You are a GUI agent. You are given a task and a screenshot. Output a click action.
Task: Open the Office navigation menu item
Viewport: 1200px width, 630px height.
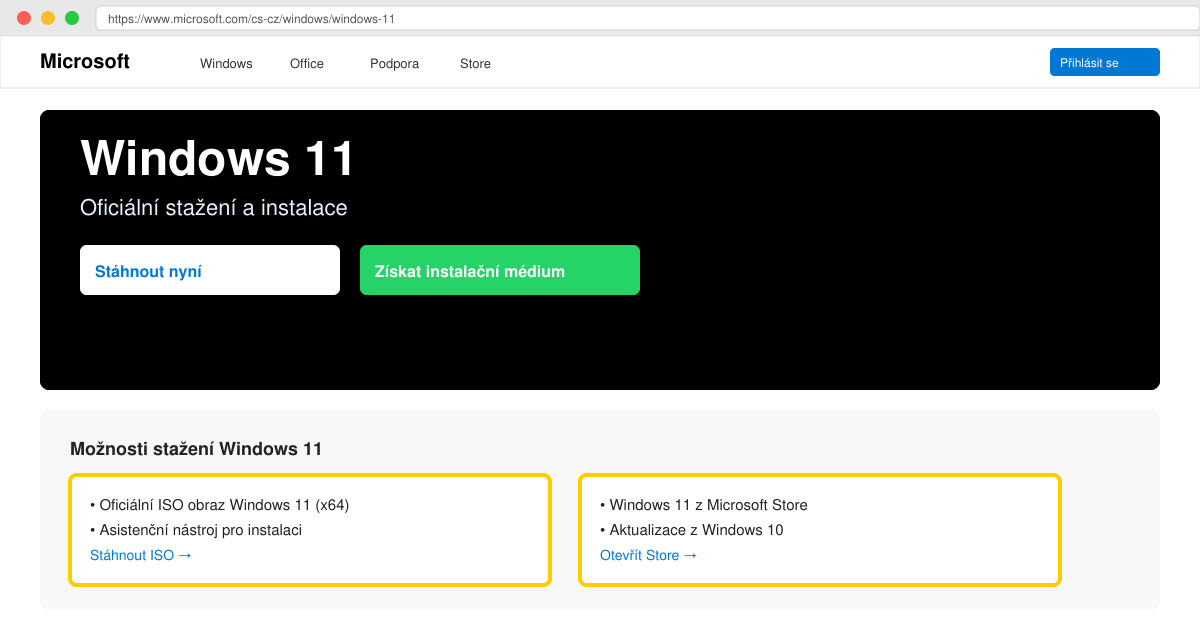307,63
